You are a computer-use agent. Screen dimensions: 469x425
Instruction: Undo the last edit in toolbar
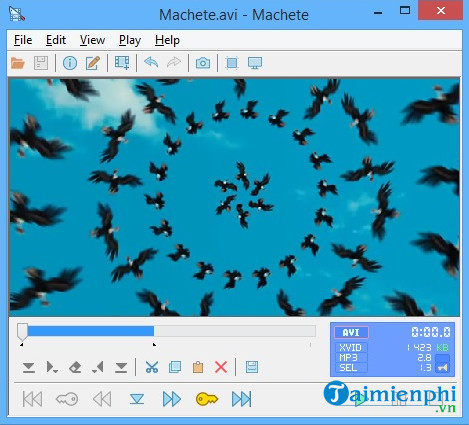(x=151, y=62)
